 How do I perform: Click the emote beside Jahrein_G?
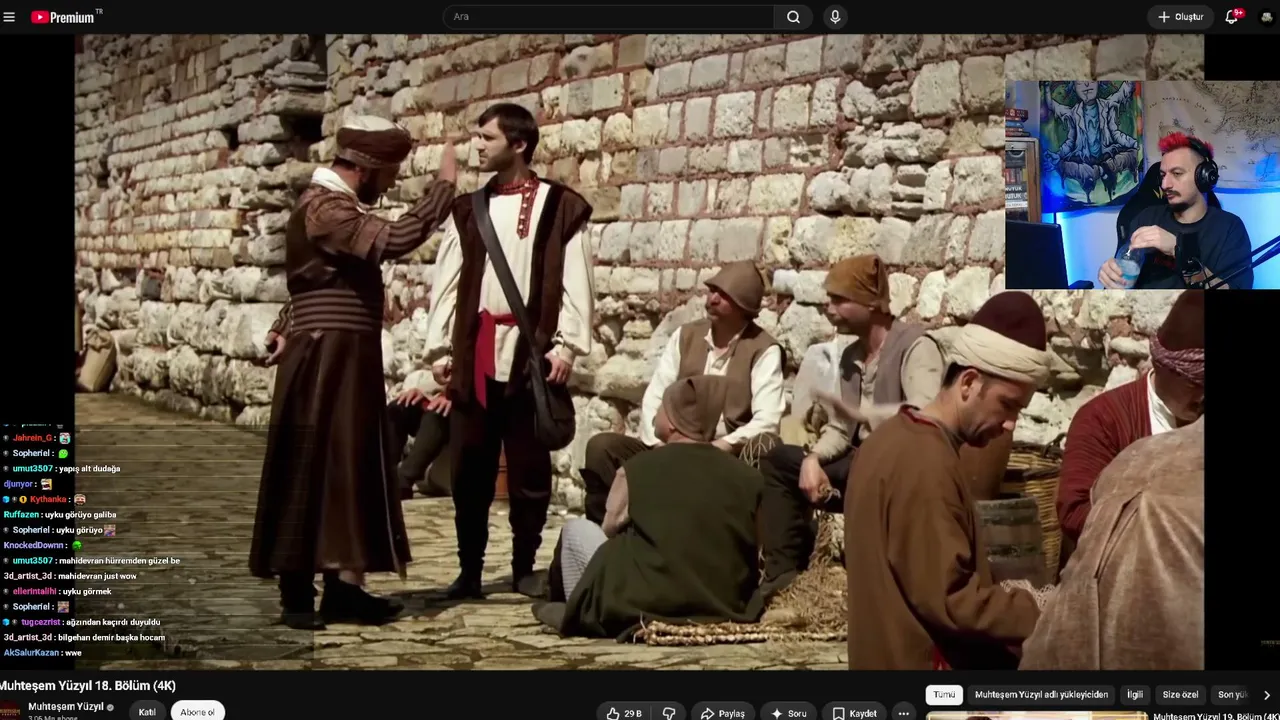point(65,438)
